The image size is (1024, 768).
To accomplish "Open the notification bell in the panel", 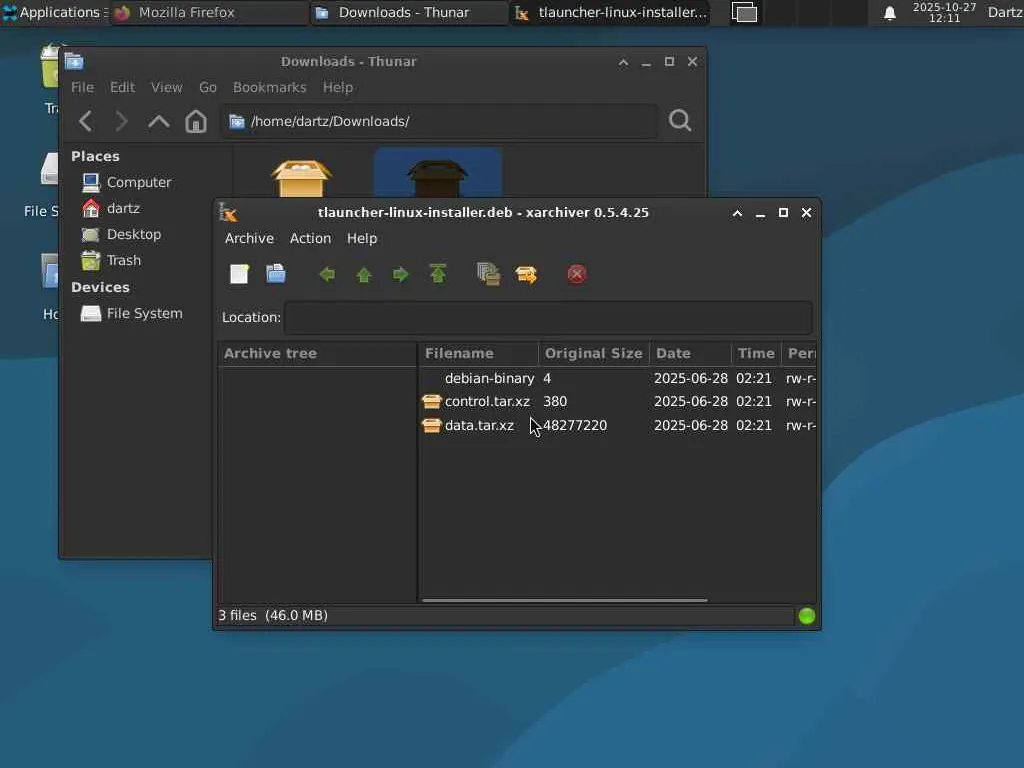I will [889, 12].
